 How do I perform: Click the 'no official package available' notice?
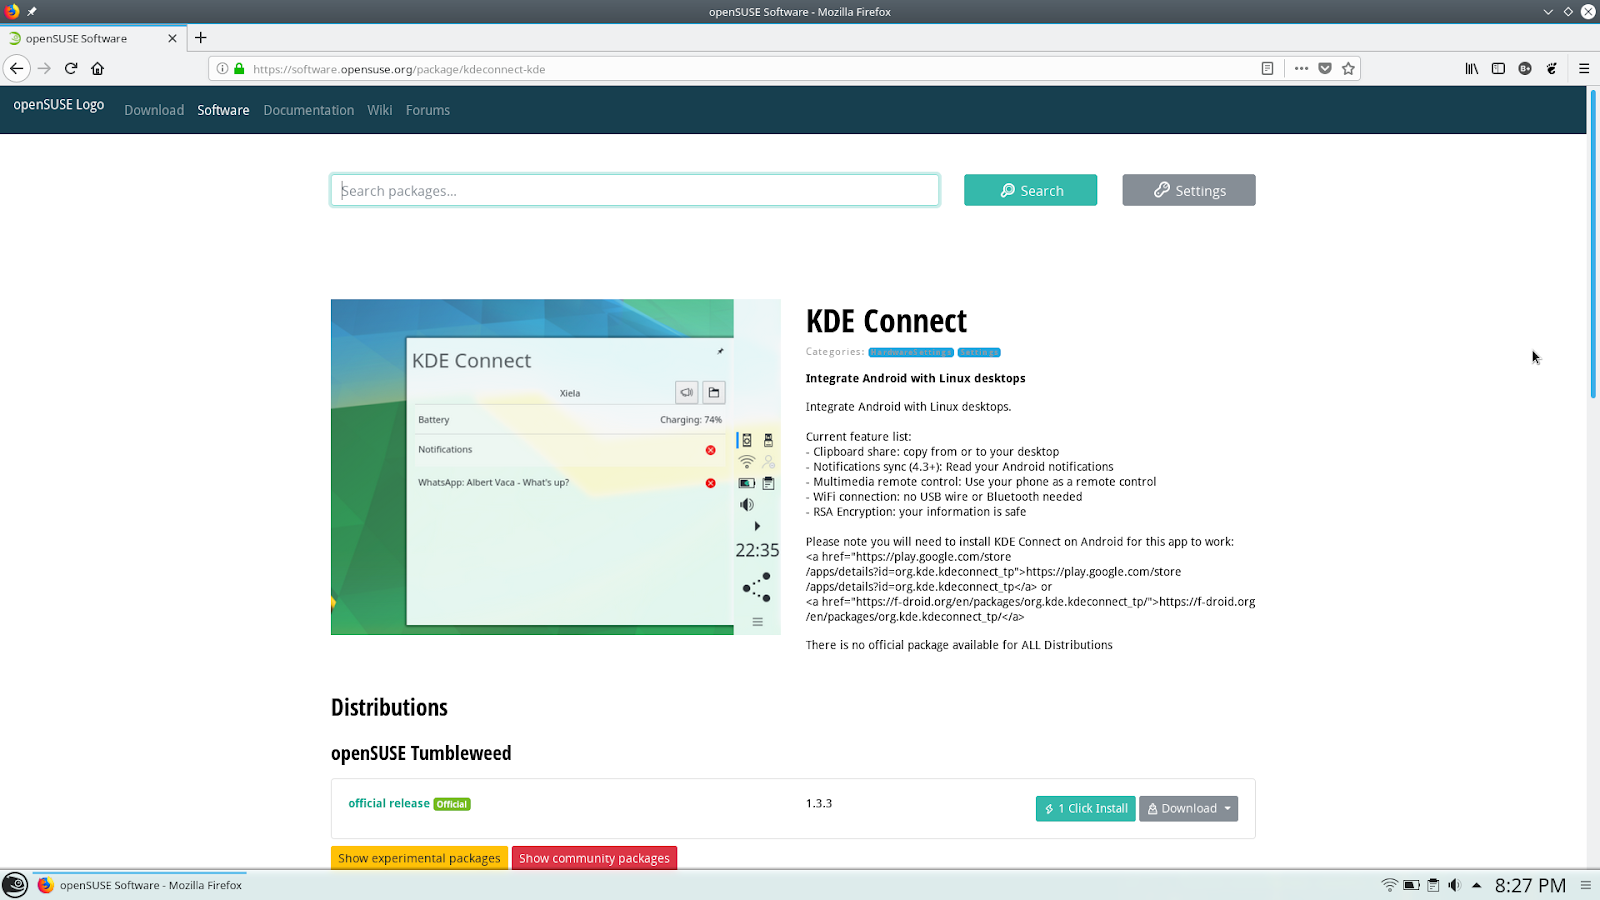tap(959, 645)
